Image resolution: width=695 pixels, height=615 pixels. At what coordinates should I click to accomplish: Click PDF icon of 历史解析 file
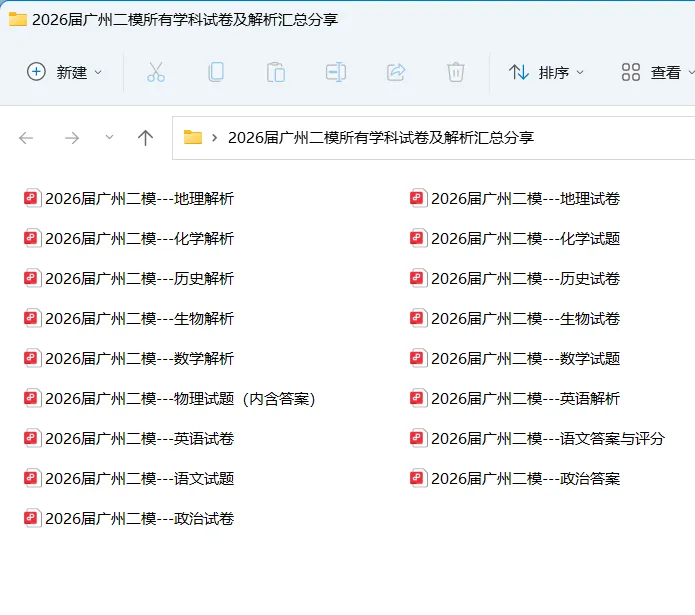tap(32, 278)
